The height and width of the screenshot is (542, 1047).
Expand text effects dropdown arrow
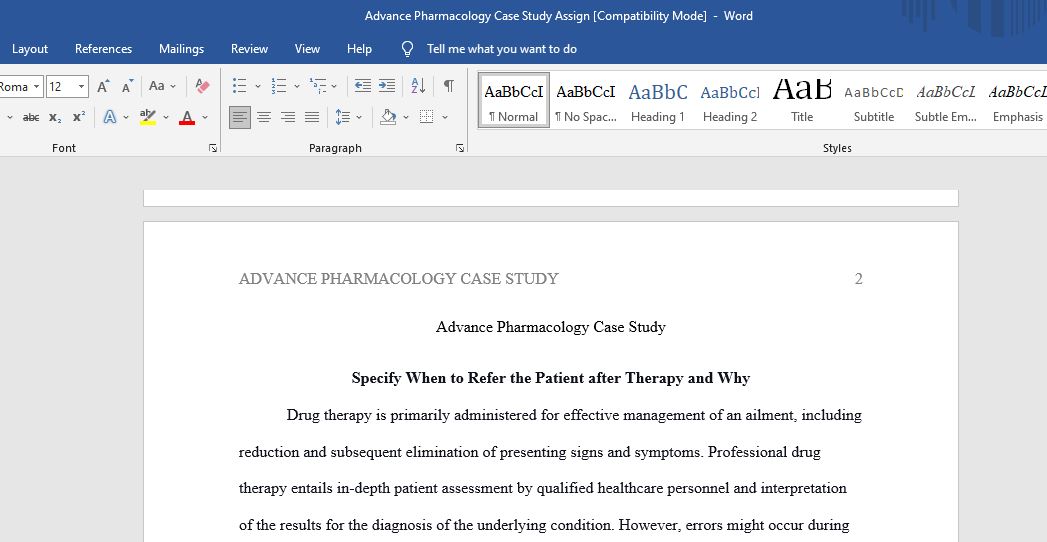126,117
